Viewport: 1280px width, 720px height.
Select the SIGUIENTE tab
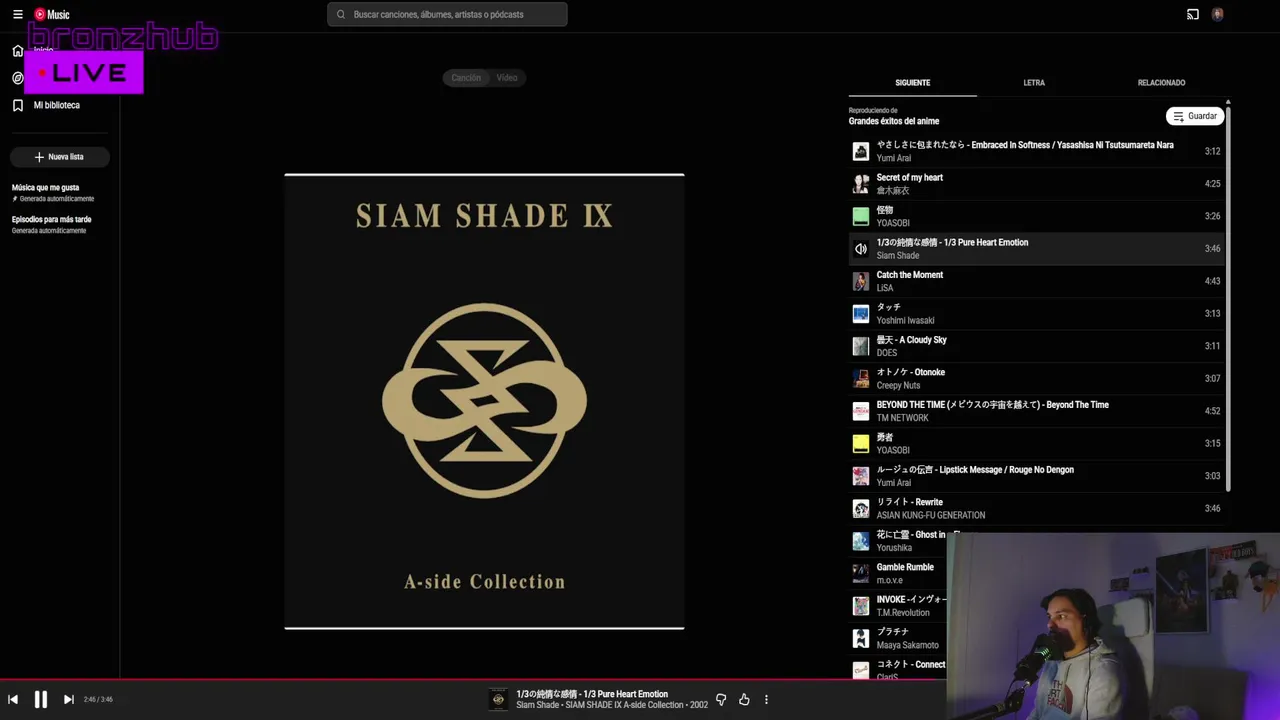coord(913,83)
